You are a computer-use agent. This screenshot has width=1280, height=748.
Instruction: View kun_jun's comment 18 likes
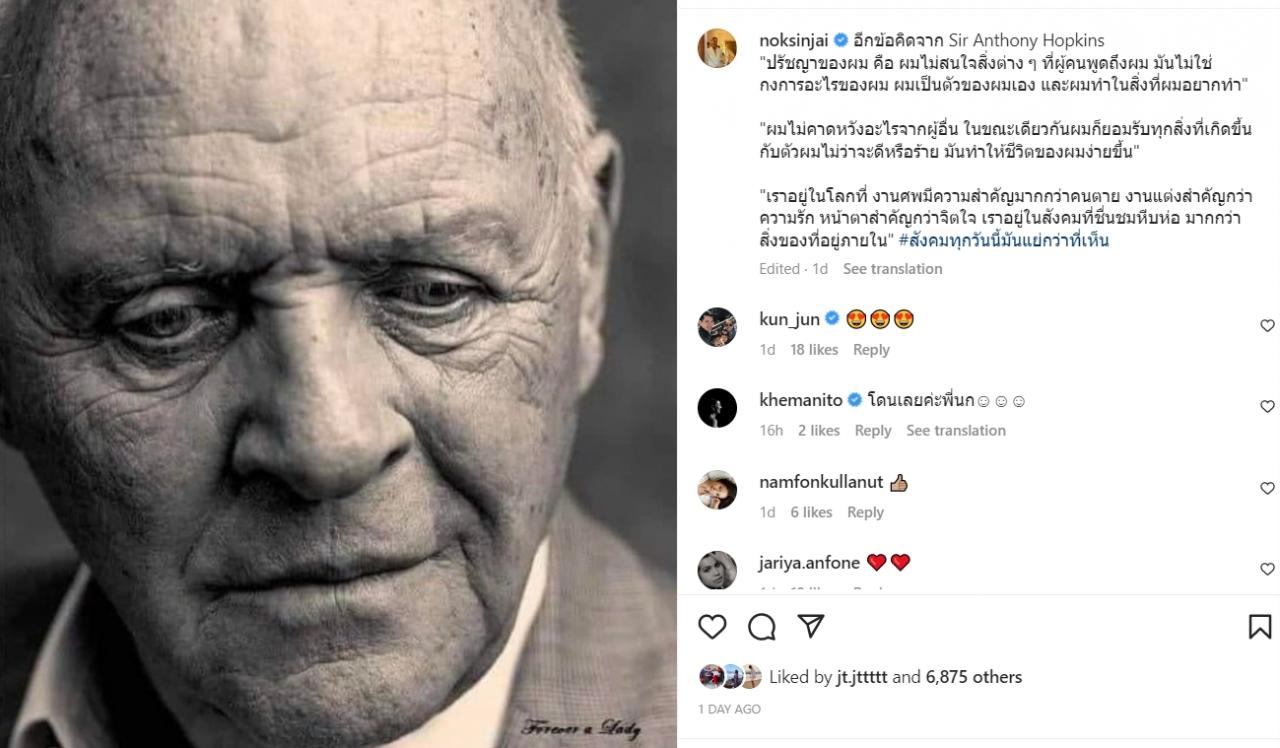pos(813,350)
